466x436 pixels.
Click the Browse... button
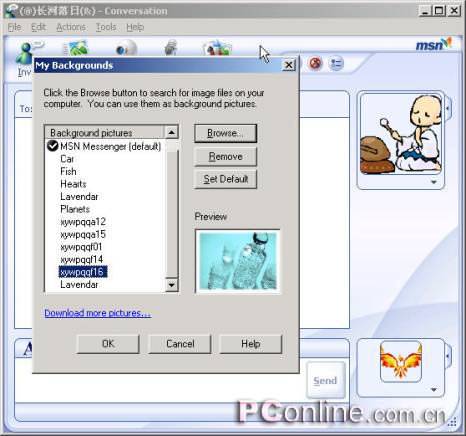pyautogui.click(x=226, y=133)
